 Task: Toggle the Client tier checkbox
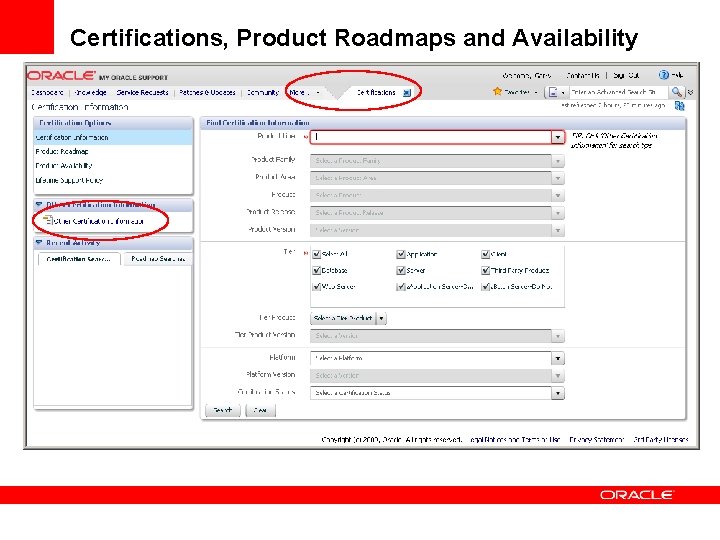point(485,254)
